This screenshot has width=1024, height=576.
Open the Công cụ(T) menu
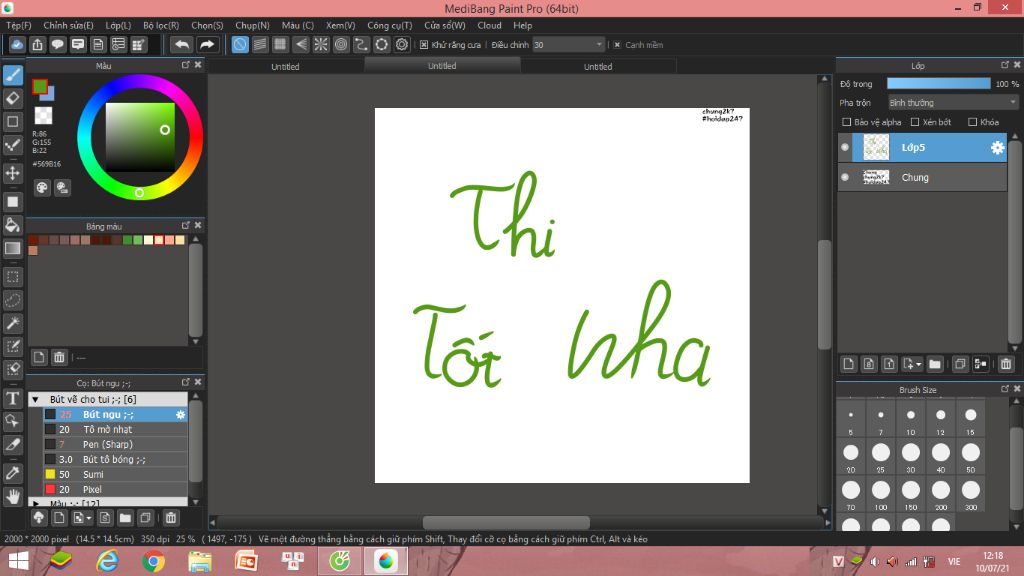(389, 25)
